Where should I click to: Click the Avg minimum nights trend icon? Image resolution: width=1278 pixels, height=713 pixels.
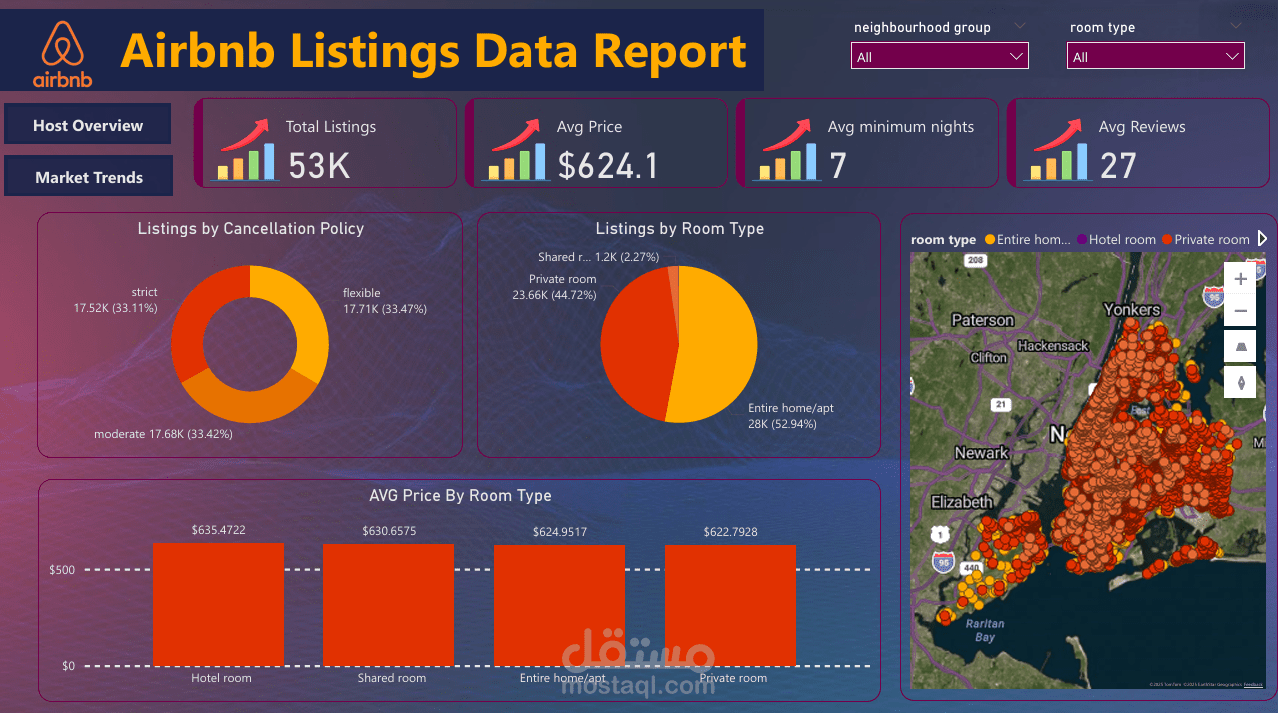(788, 148)
